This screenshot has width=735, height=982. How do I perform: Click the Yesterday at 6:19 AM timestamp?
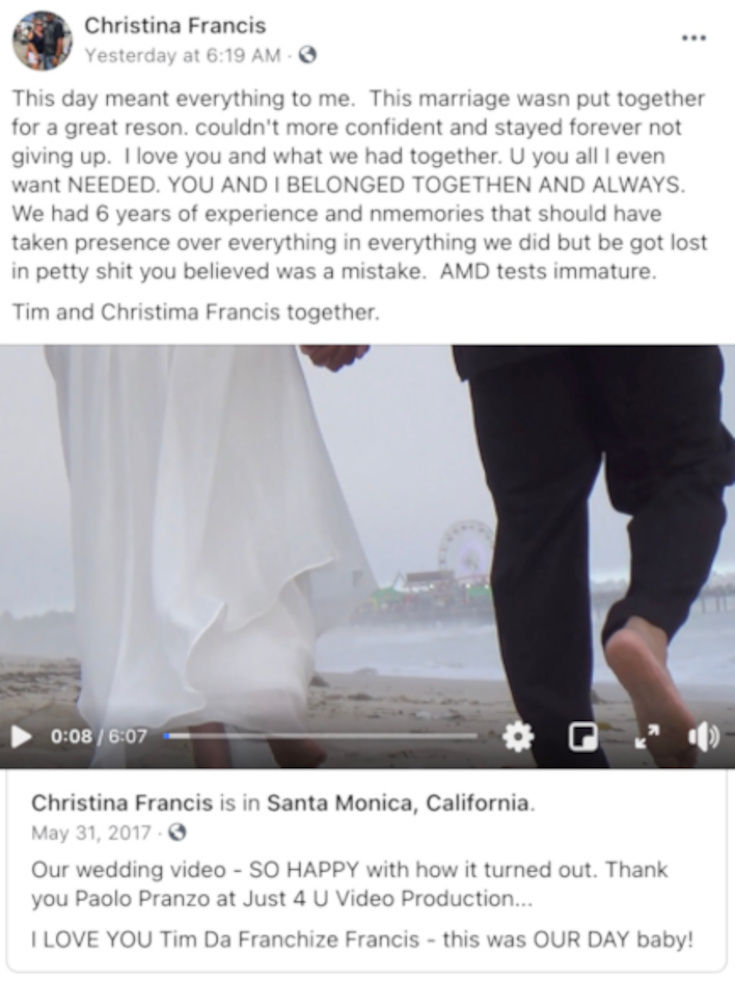click(x=183, y=56)
